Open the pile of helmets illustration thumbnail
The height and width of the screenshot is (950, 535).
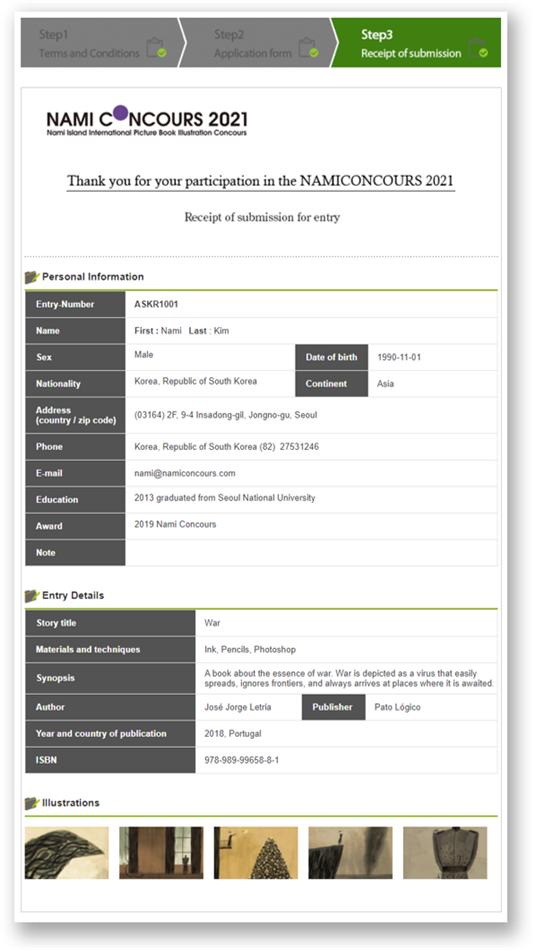pyautogui.click(x=256, y=852)
